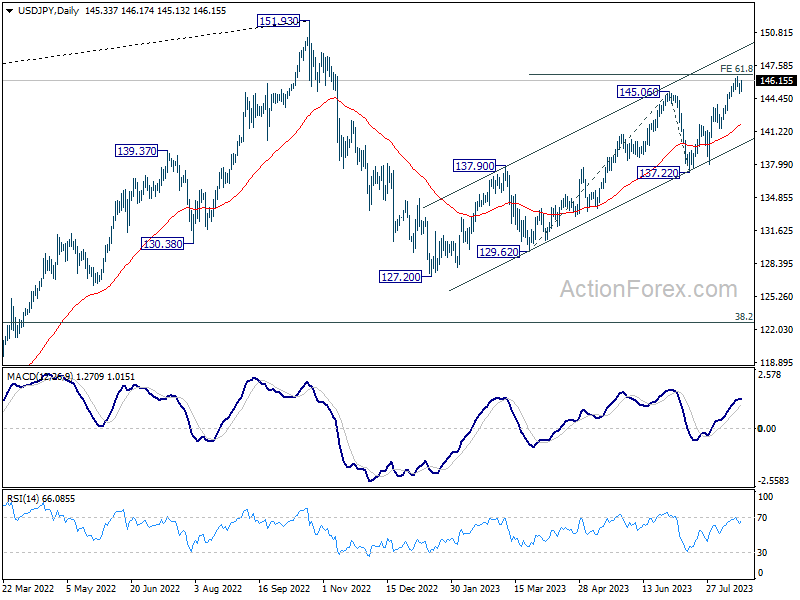Select the 139.370 price label
The image size is (800, 600).
point(137,151)
